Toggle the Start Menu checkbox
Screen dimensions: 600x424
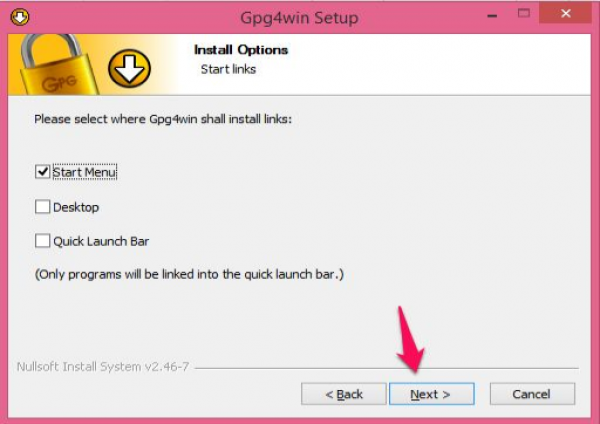click(x=42, y=172)
